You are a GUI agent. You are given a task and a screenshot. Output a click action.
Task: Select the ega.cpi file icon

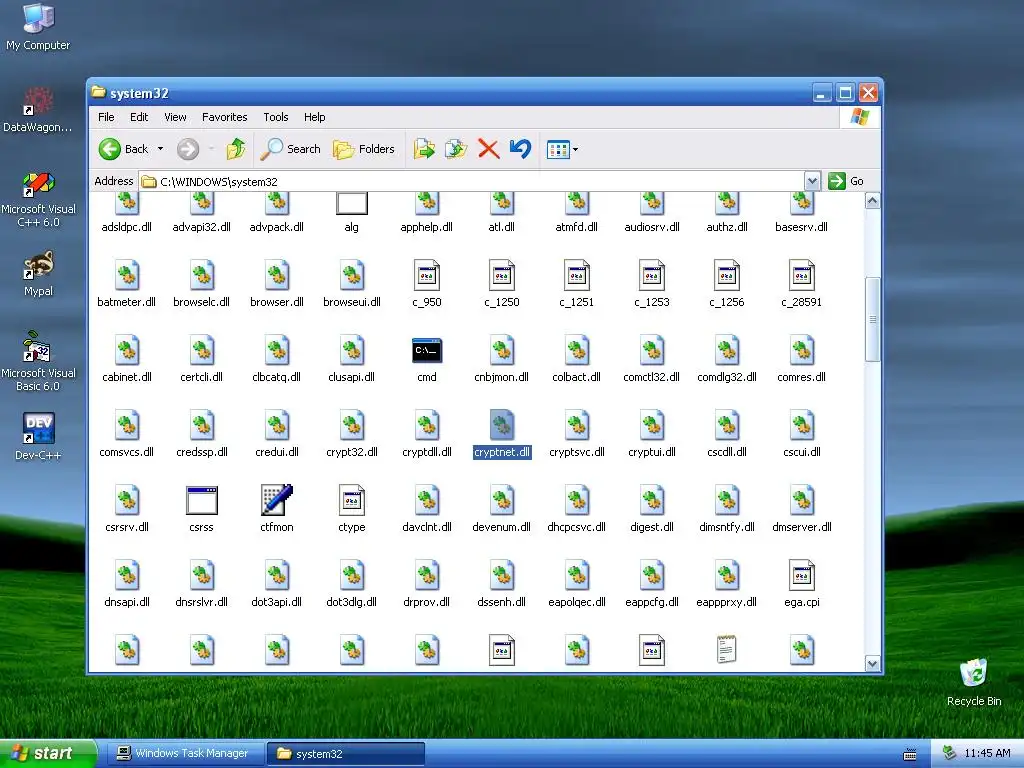pyautogui.click(x=801, y=575)
